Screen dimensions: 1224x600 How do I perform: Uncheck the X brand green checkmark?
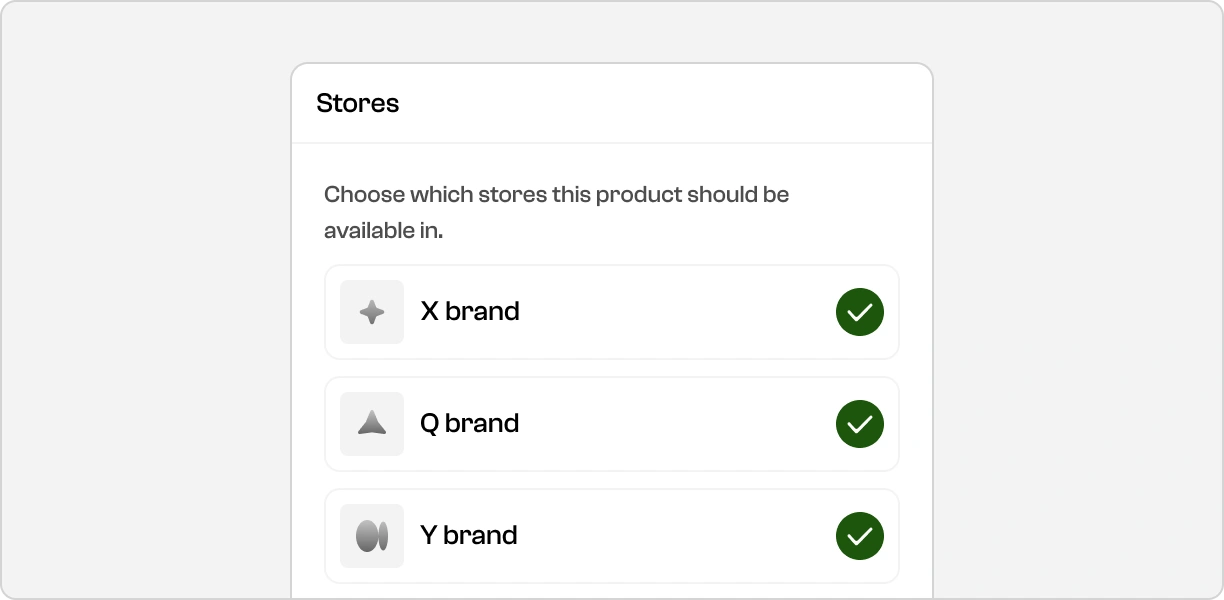click(x=860, y=312)
